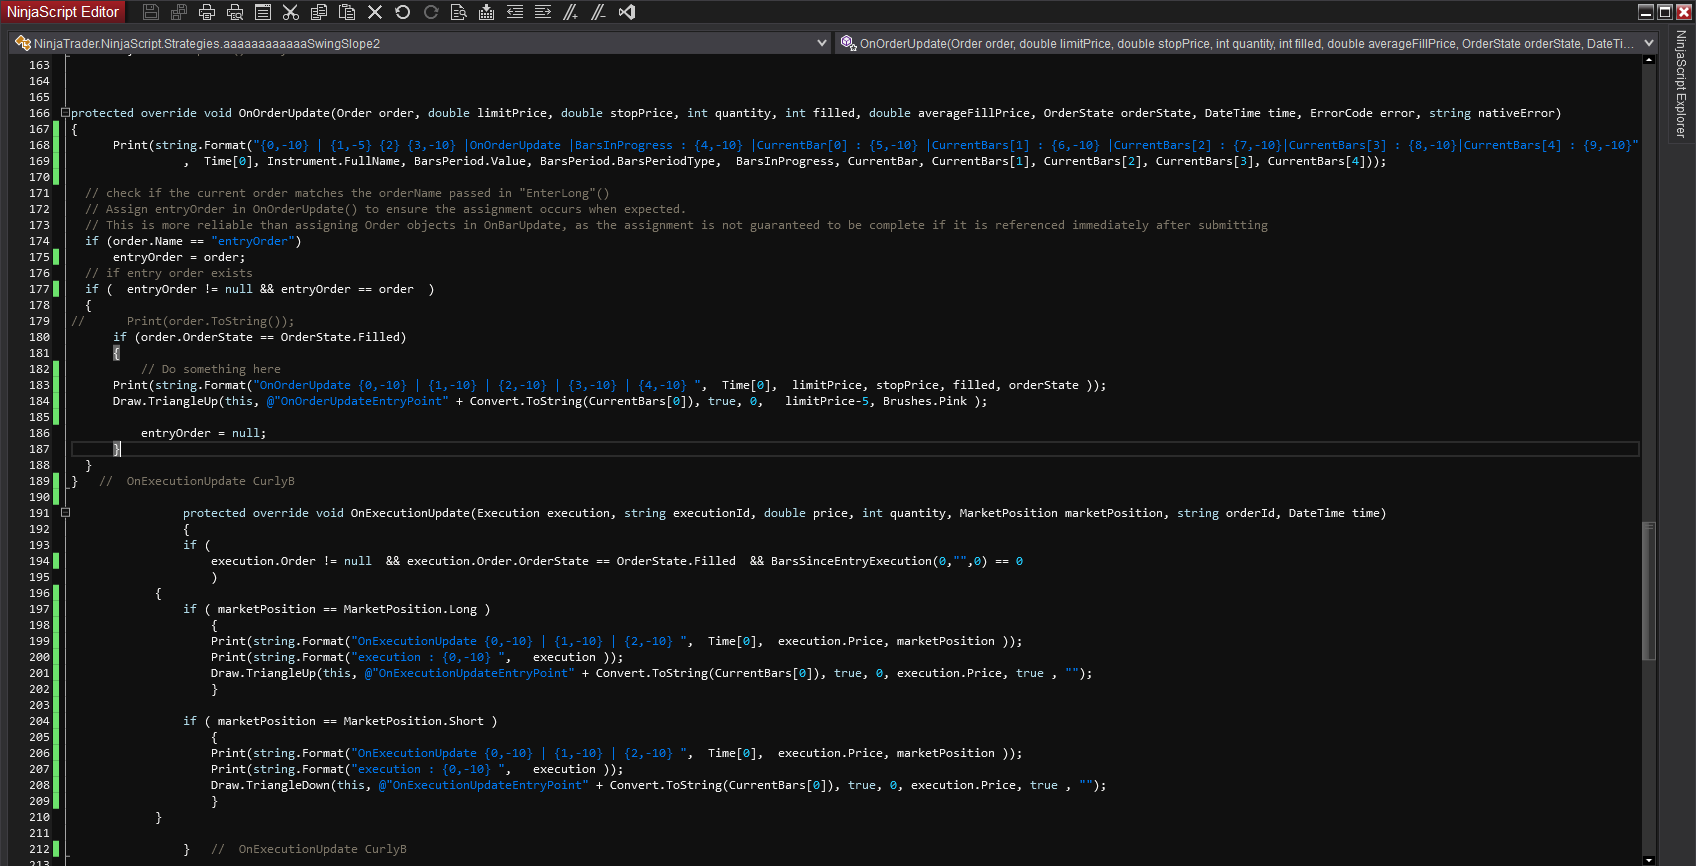1696x866 pixels.
Task: Open Find with the search document icon
Action: click(459, 12)
